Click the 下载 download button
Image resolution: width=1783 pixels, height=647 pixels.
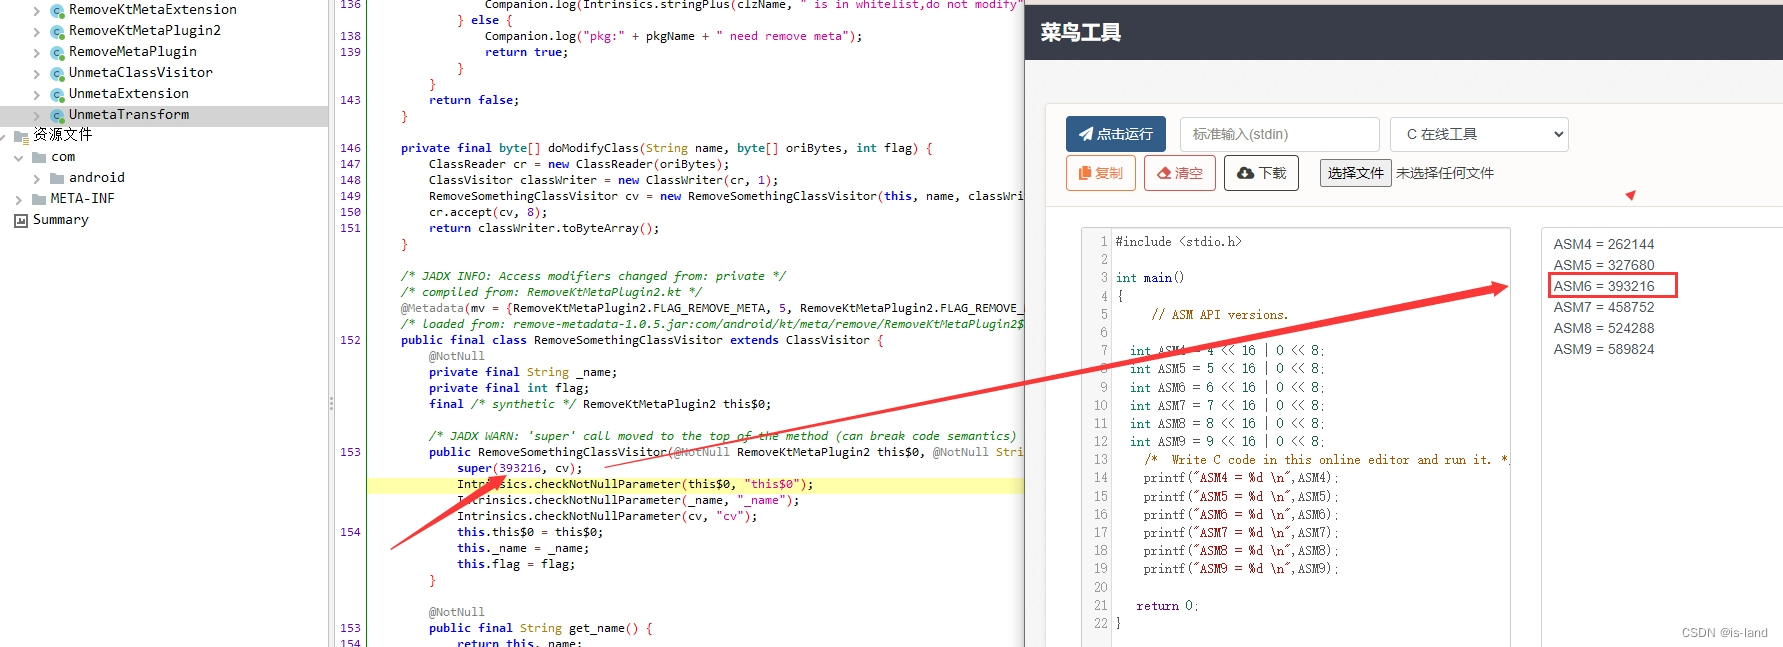tap(1261, 173)
